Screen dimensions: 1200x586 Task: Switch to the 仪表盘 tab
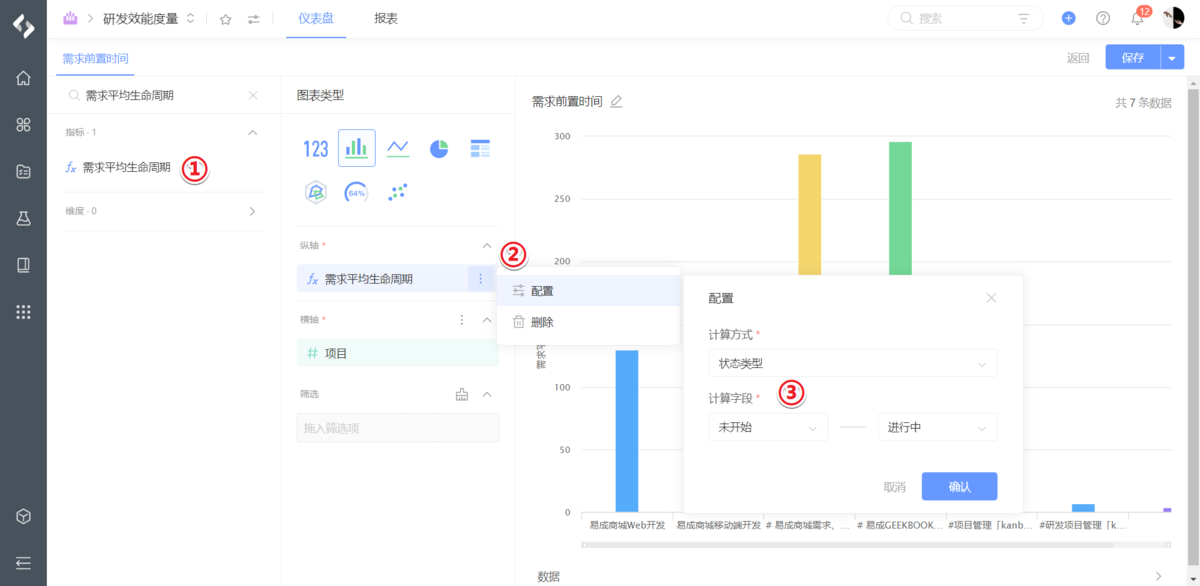[316, 18]
